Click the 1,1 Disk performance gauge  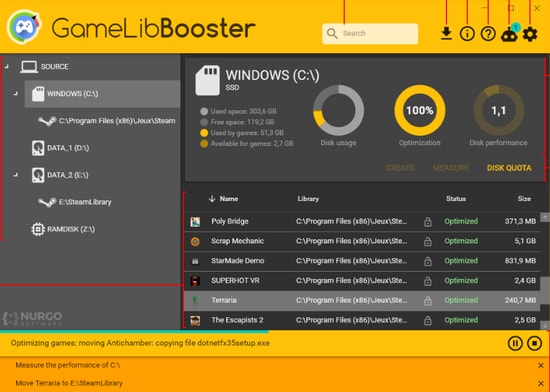(498, 110)
